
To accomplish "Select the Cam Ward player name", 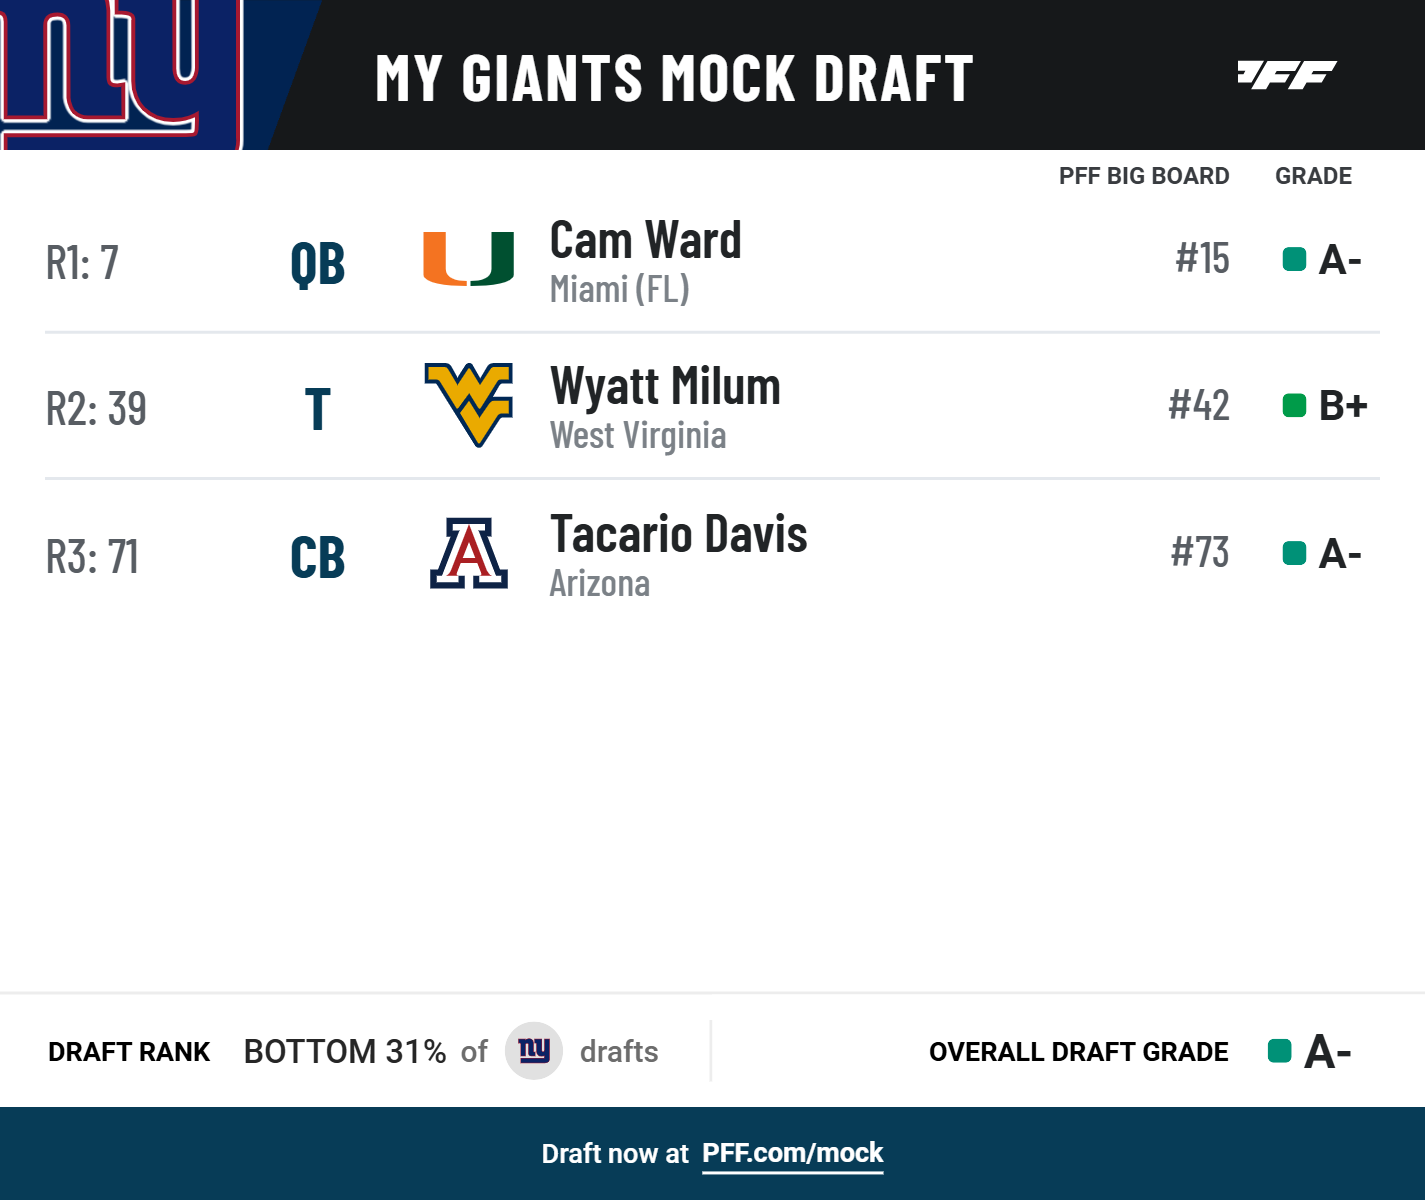I will (645, 241).
